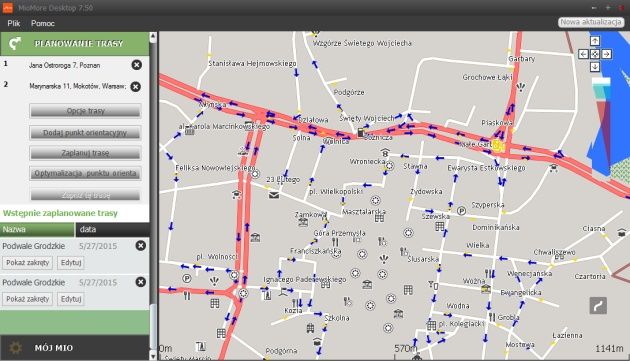Sort saved routes by Nazwa column
Screen dimensions: 630x361
tap(37, 230)
